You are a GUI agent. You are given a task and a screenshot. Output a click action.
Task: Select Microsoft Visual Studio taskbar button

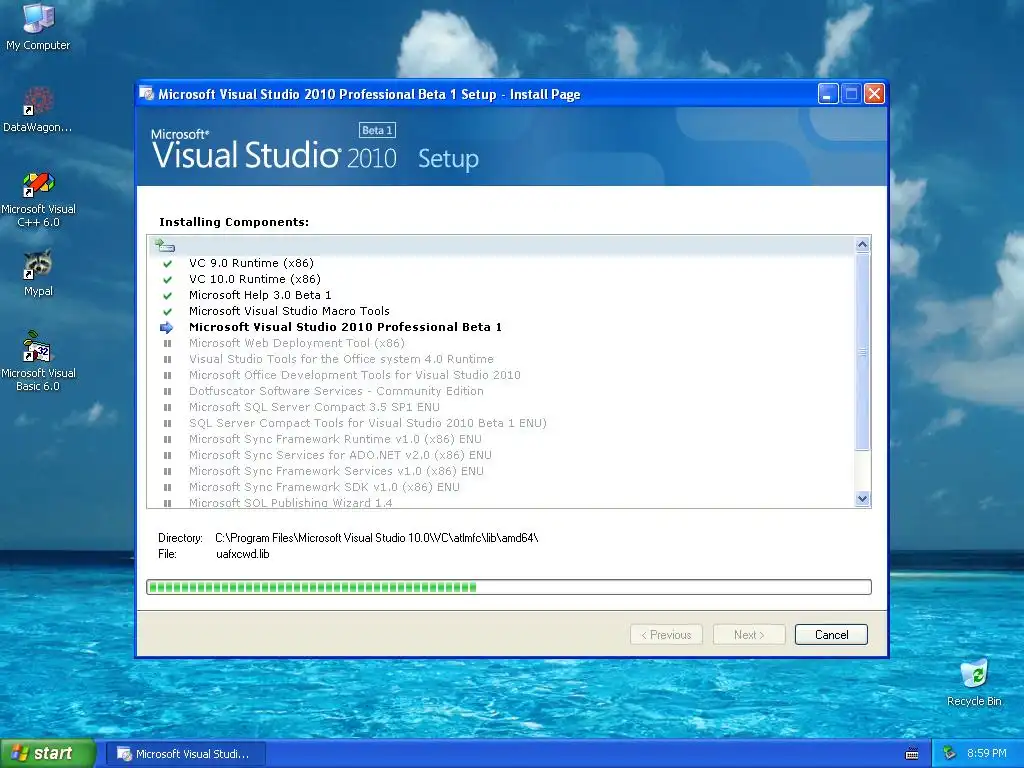click(185, 754)
